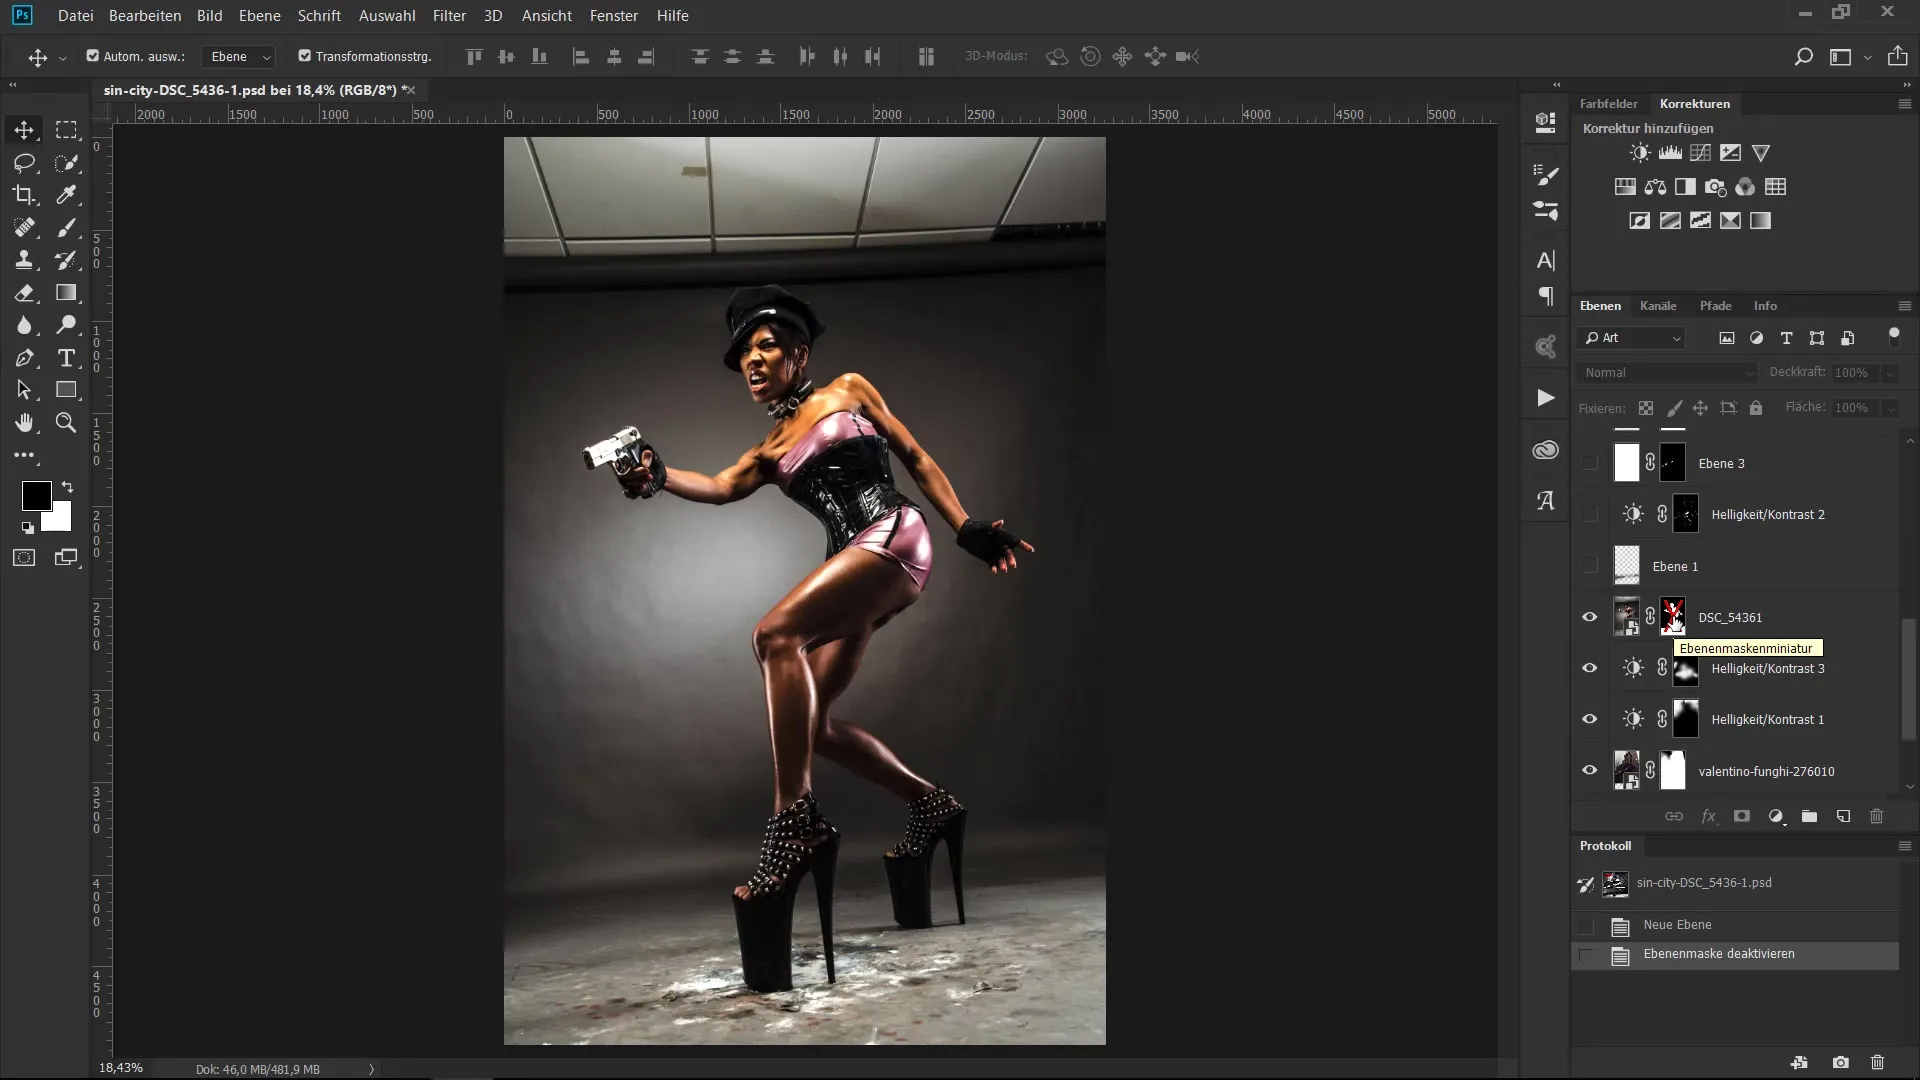1920x1080 pixels.
Task: Add a Brightness/Contrast adjustment in Korrekturen
Action: click(1640, 153)
